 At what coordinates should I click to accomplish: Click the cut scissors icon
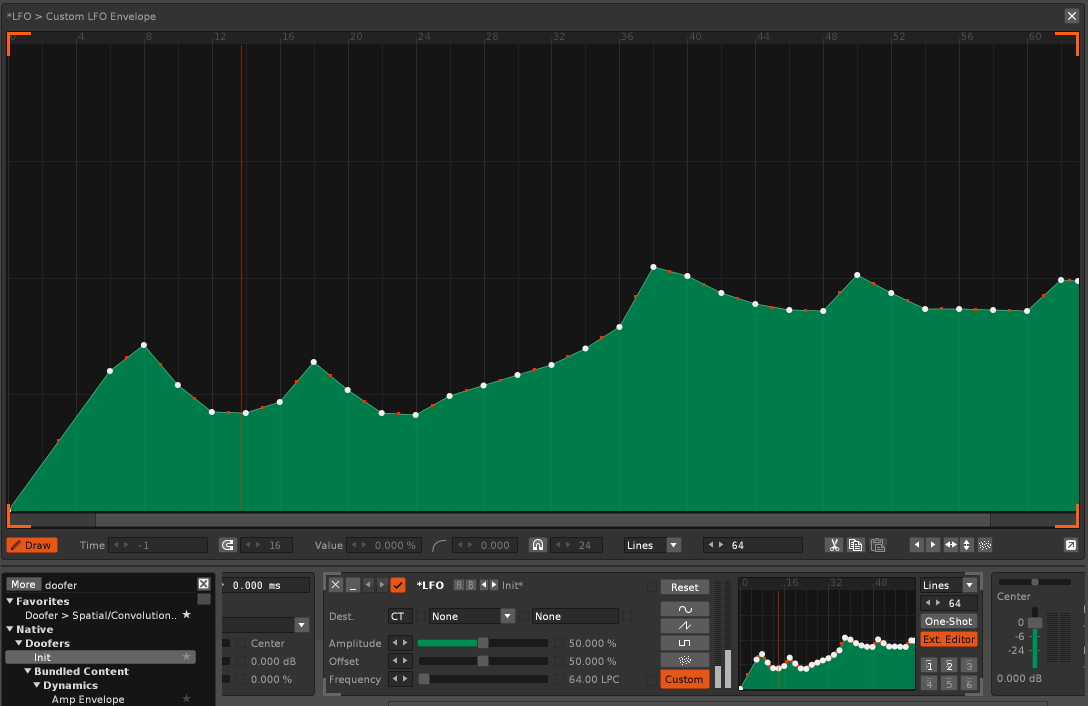(x=833, y=545)
